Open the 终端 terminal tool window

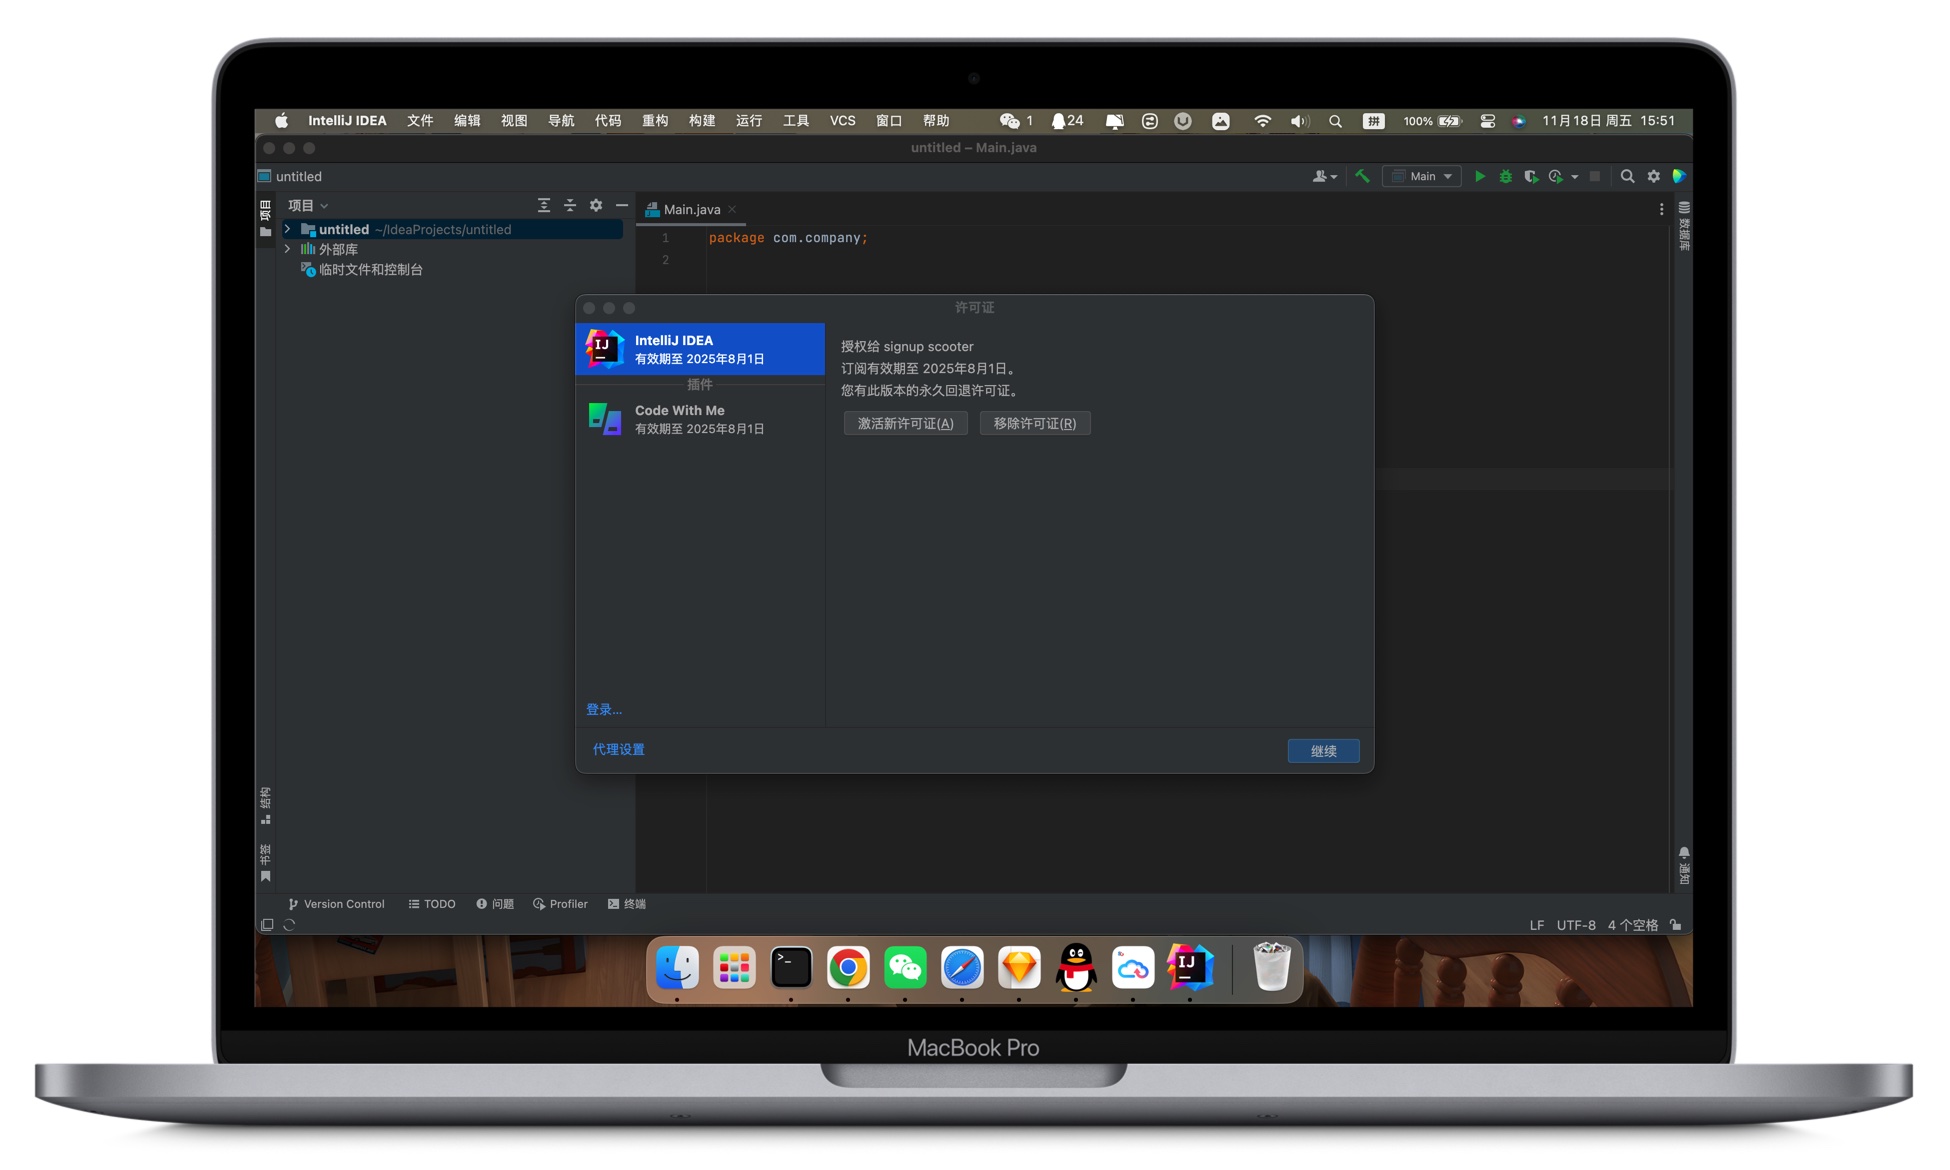(627, 904)
